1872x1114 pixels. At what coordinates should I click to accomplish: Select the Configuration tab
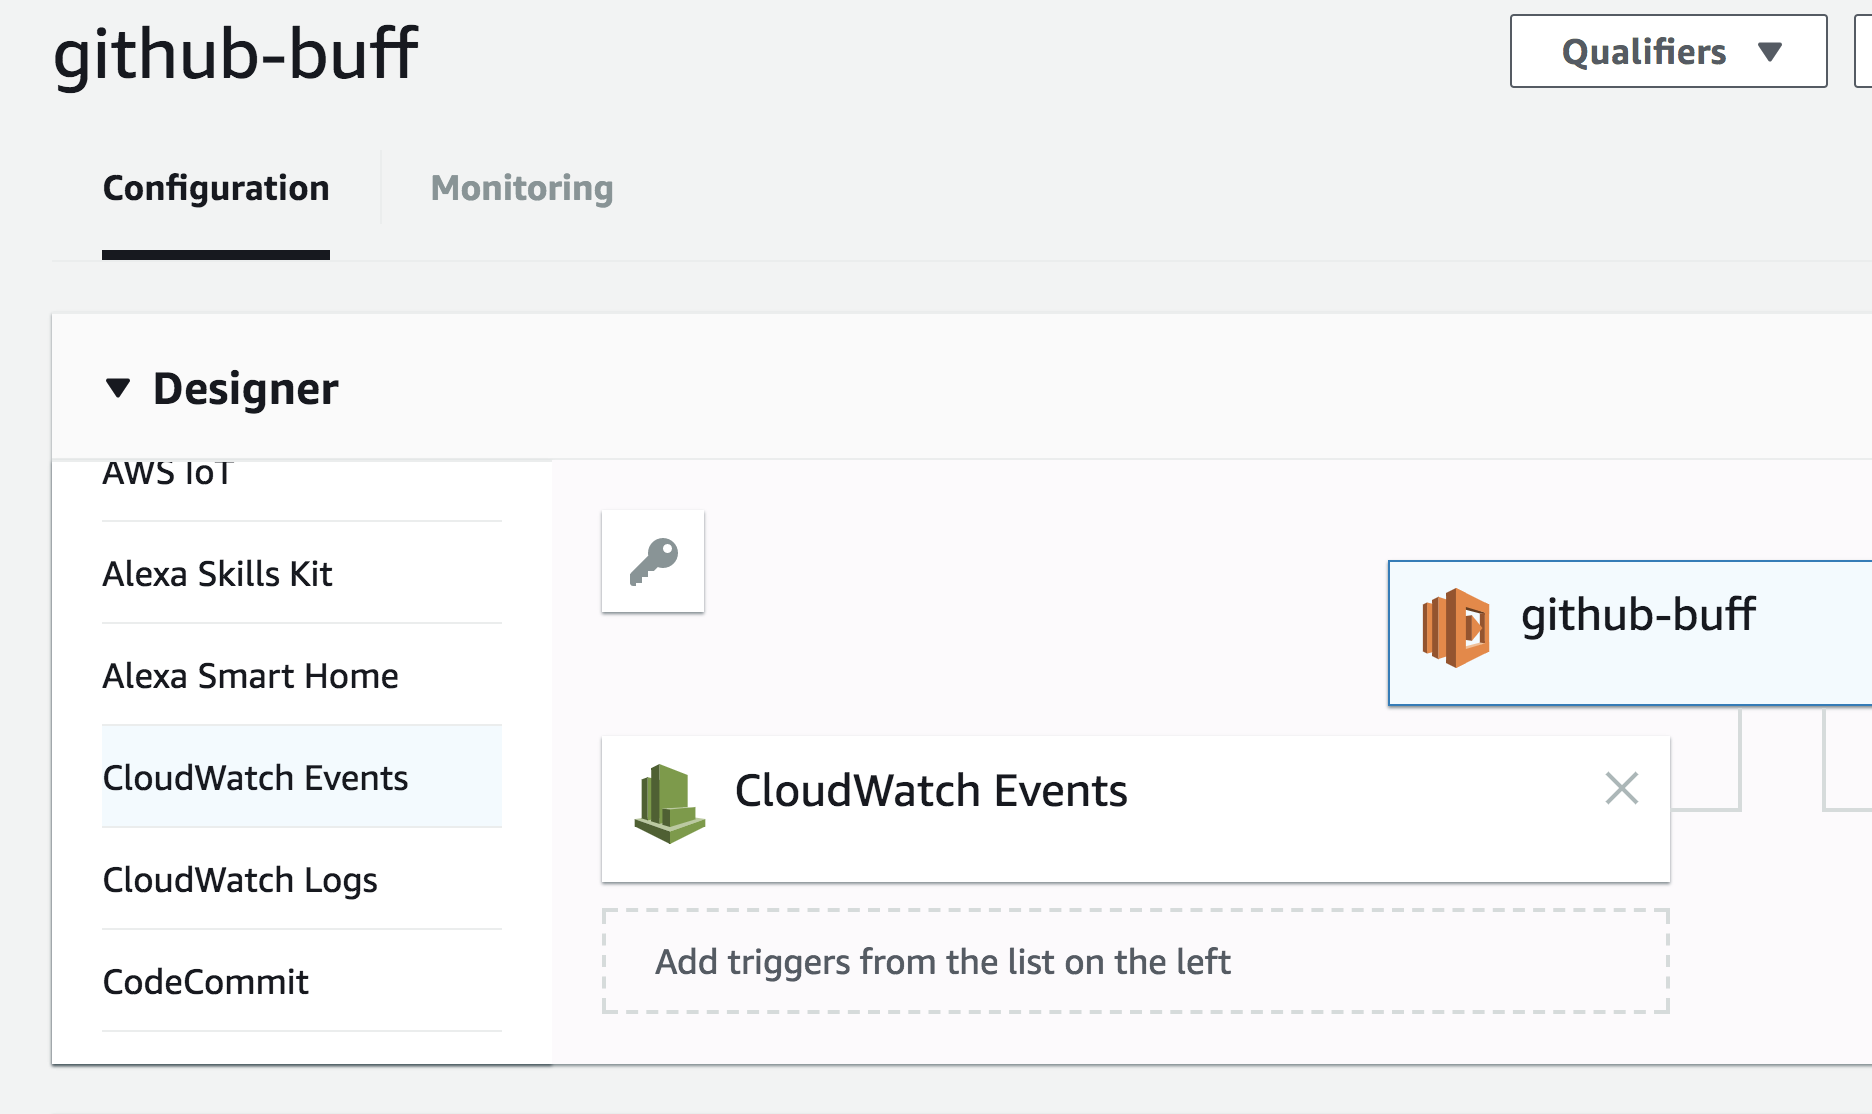(x=216, y=188)
